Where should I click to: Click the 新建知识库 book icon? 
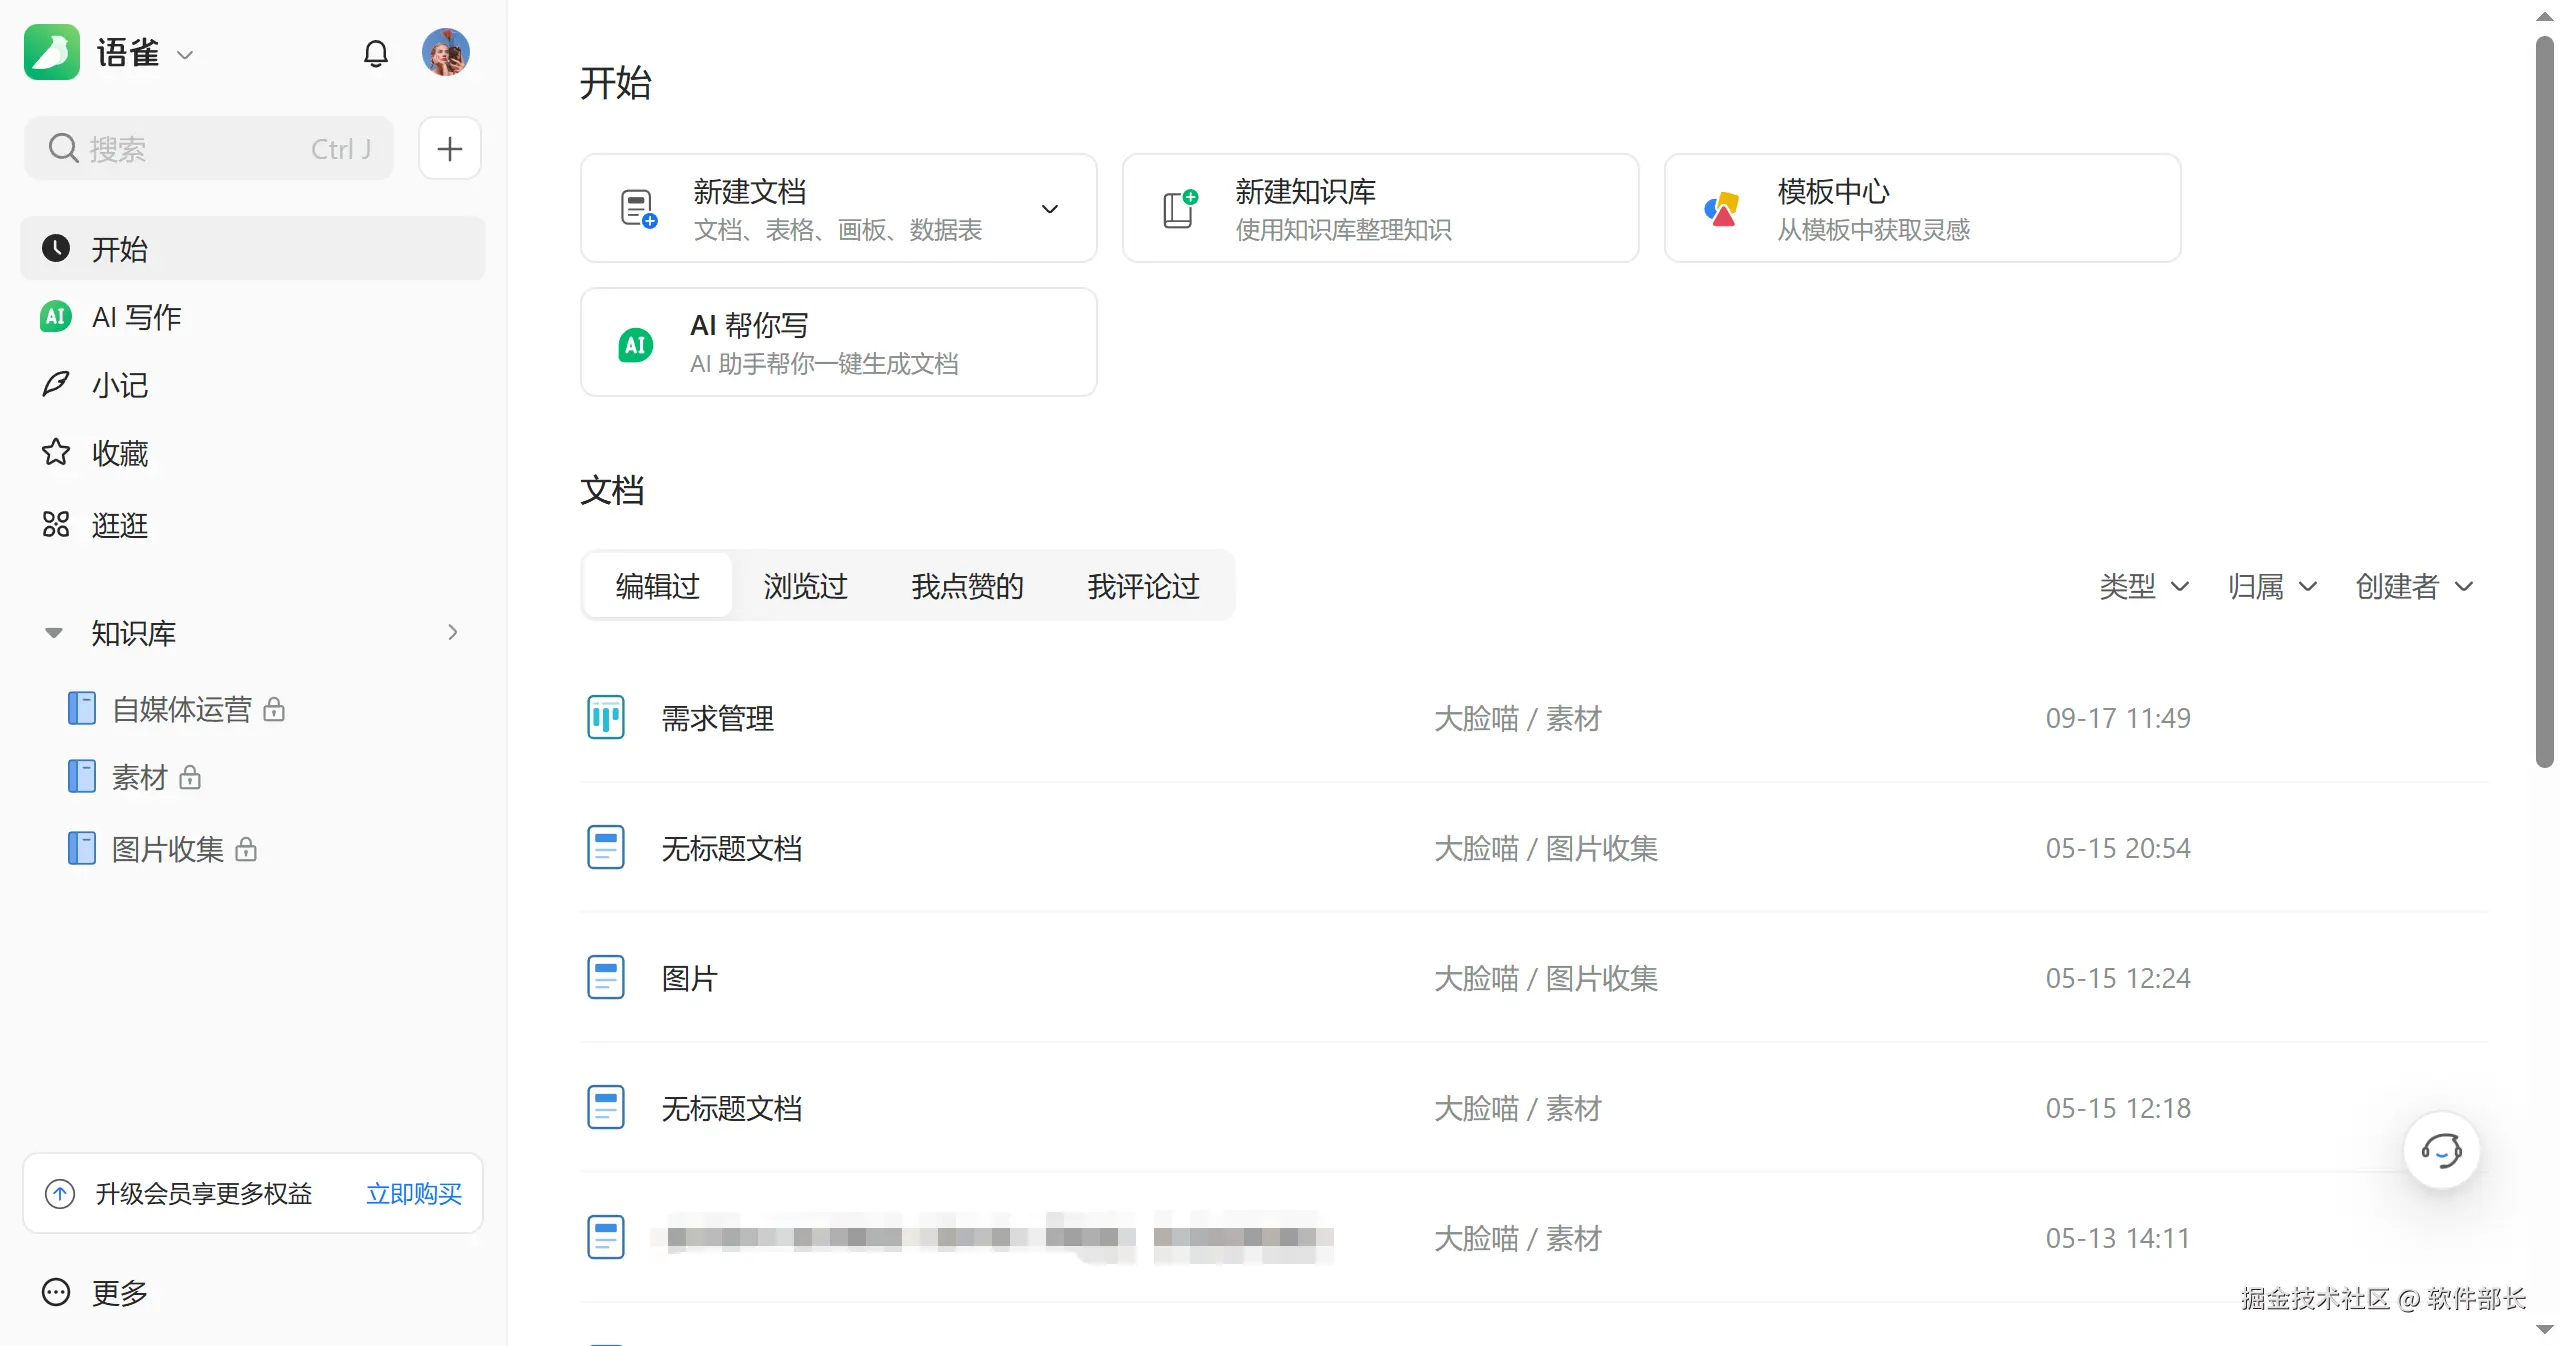point(1179,209)
